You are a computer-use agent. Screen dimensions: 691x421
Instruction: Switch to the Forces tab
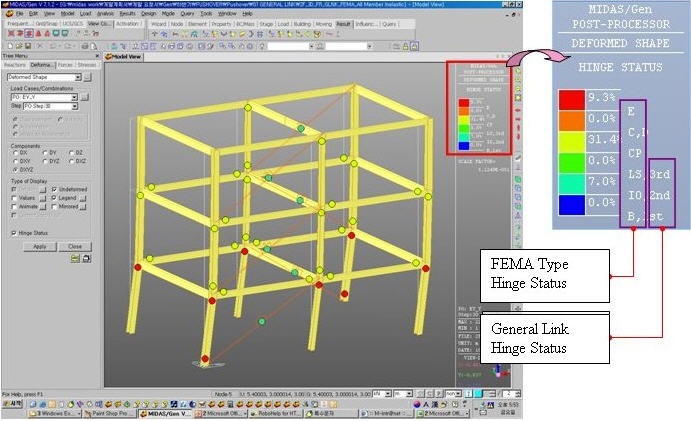(65, 64)
